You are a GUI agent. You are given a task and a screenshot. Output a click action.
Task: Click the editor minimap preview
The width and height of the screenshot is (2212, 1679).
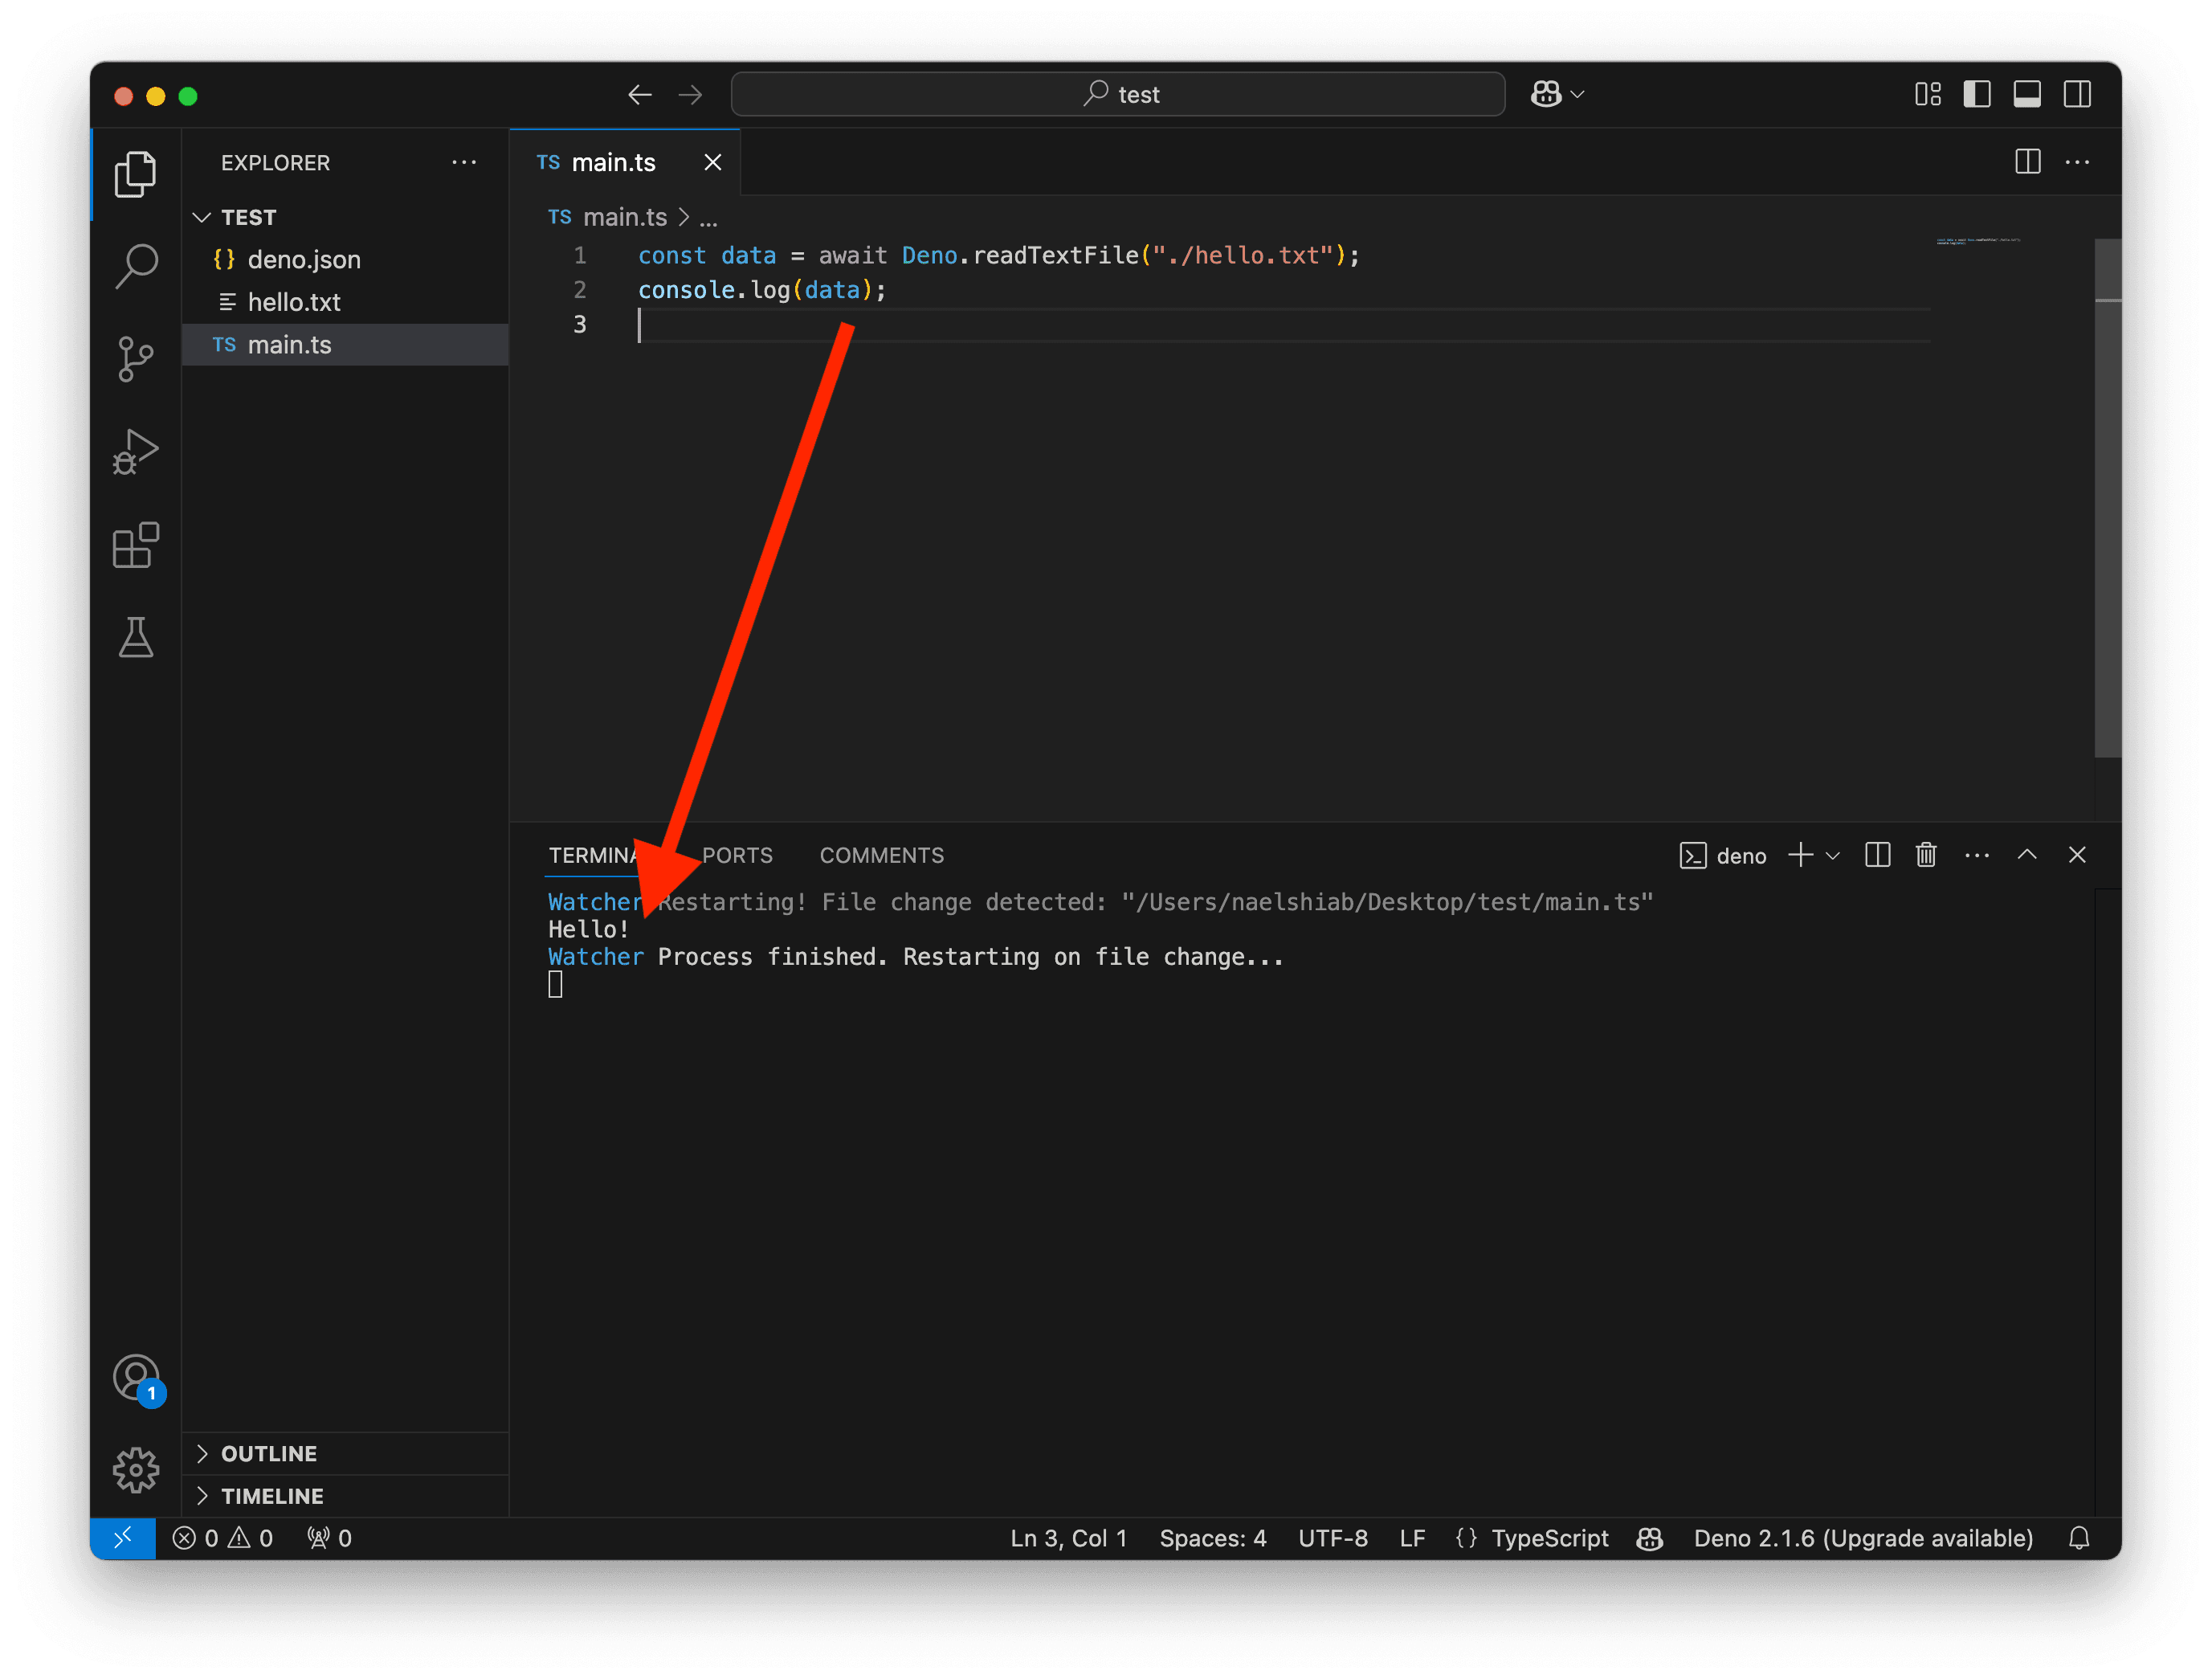(1978, 242)
